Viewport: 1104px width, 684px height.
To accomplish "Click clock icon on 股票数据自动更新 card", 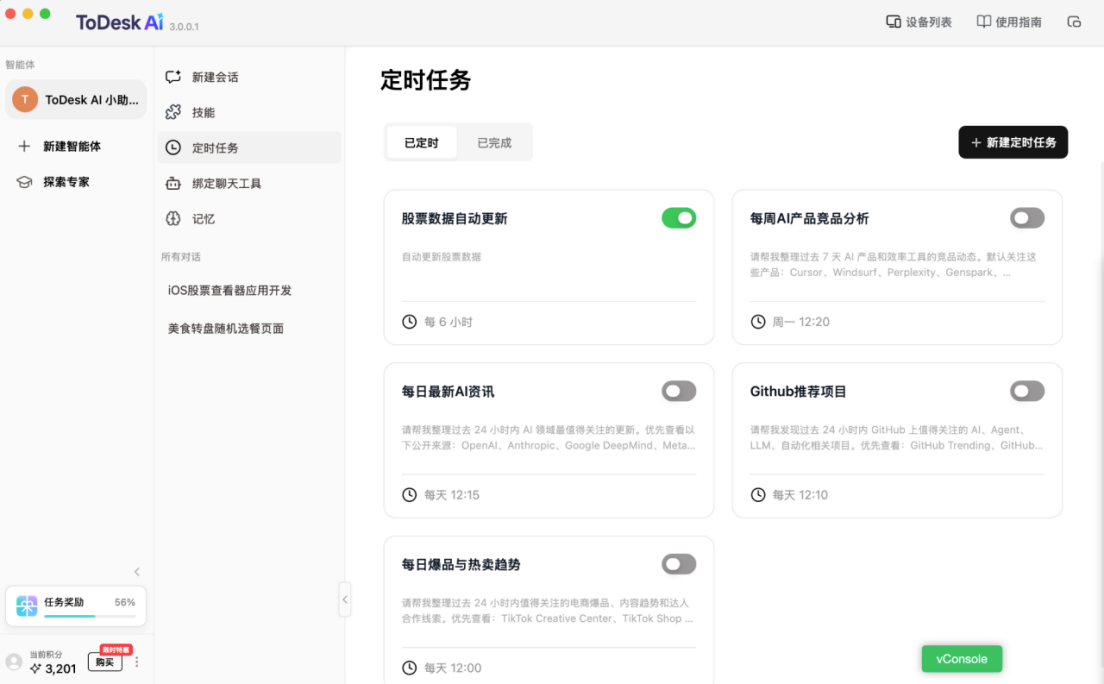I will point(409,321).
